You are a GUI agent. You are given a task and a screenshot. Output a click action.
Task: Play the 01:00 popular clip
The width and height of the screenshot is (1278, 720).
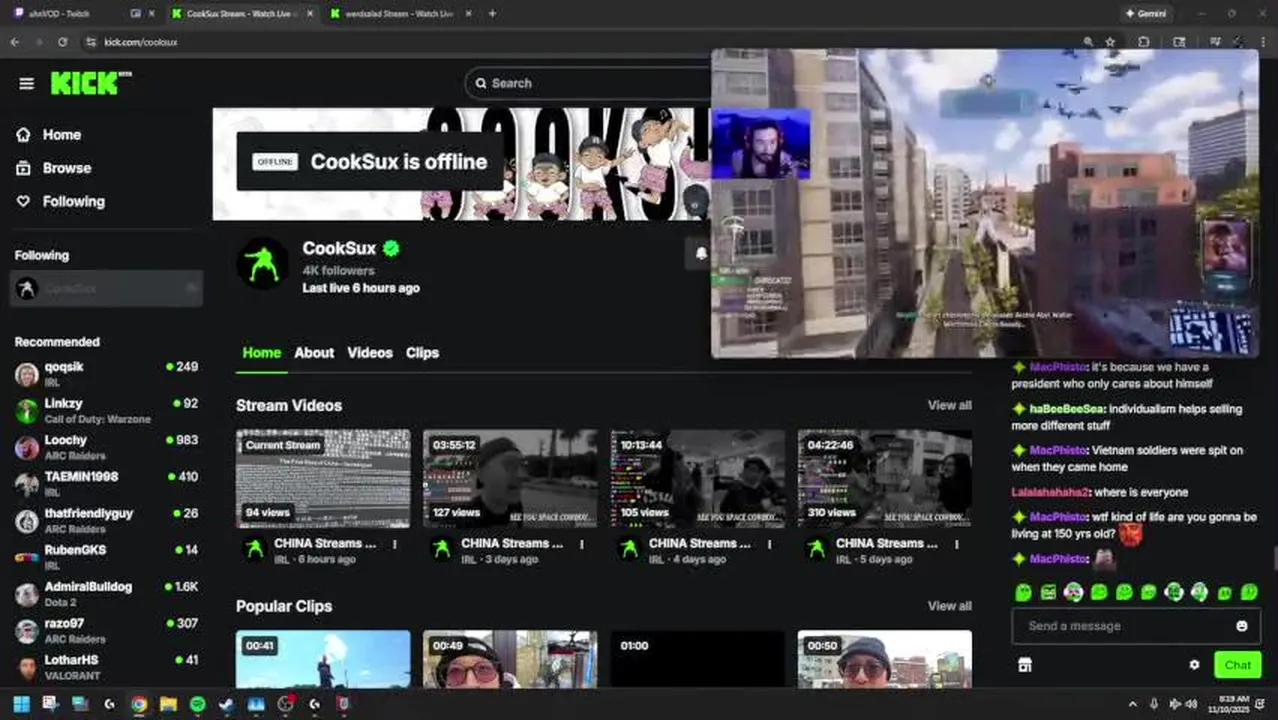698,659
